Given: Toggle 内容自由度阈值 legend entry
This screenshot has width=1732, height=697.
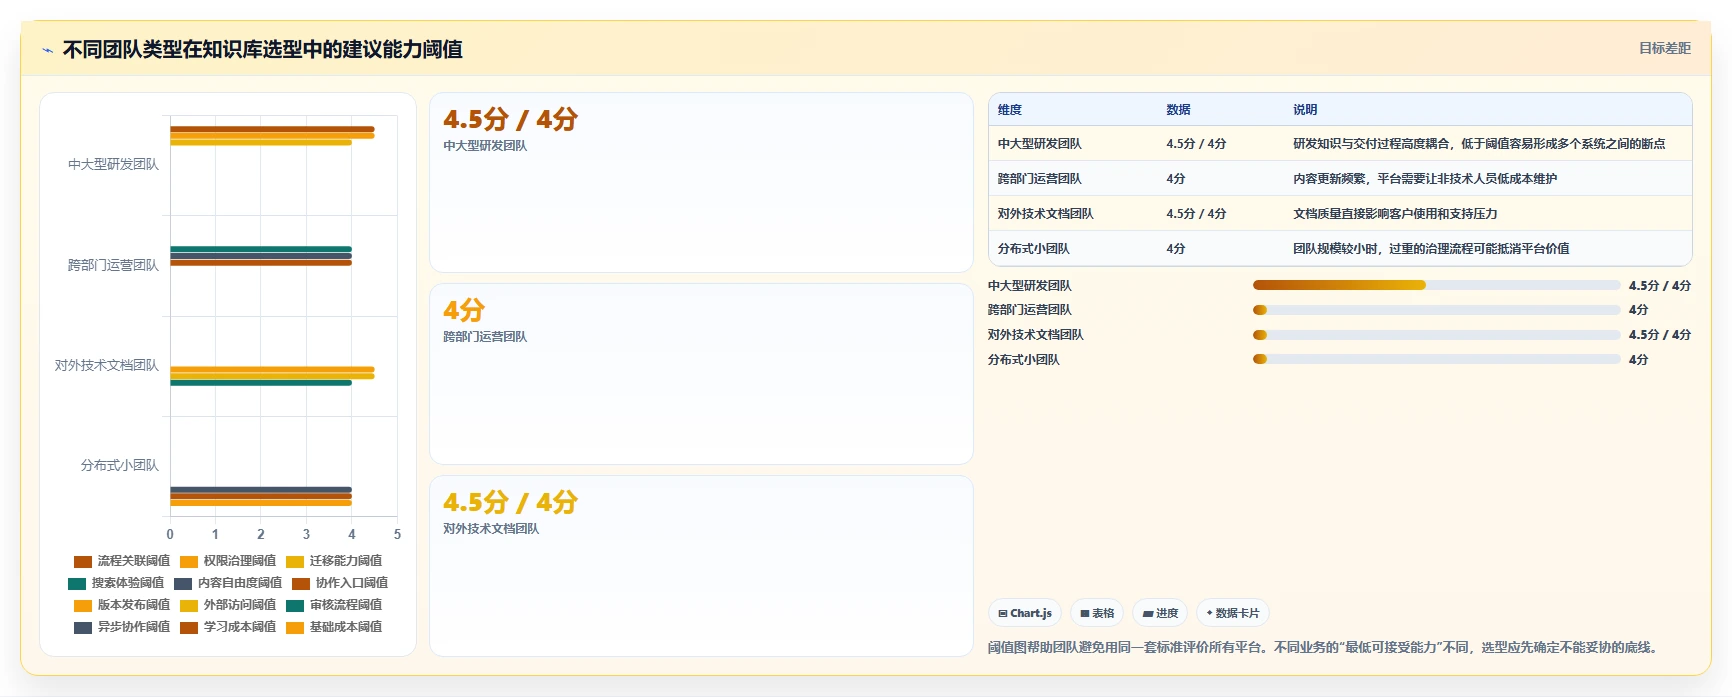Looking at the screenshot, I should point(228,583).
